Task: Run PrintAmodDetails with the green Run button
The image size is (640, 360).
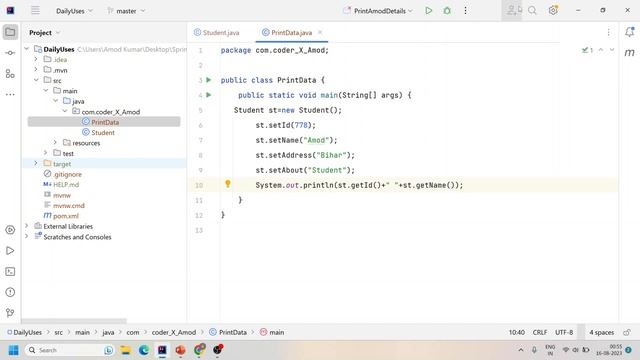Action: pyautogui.click(x=429, y=11)
